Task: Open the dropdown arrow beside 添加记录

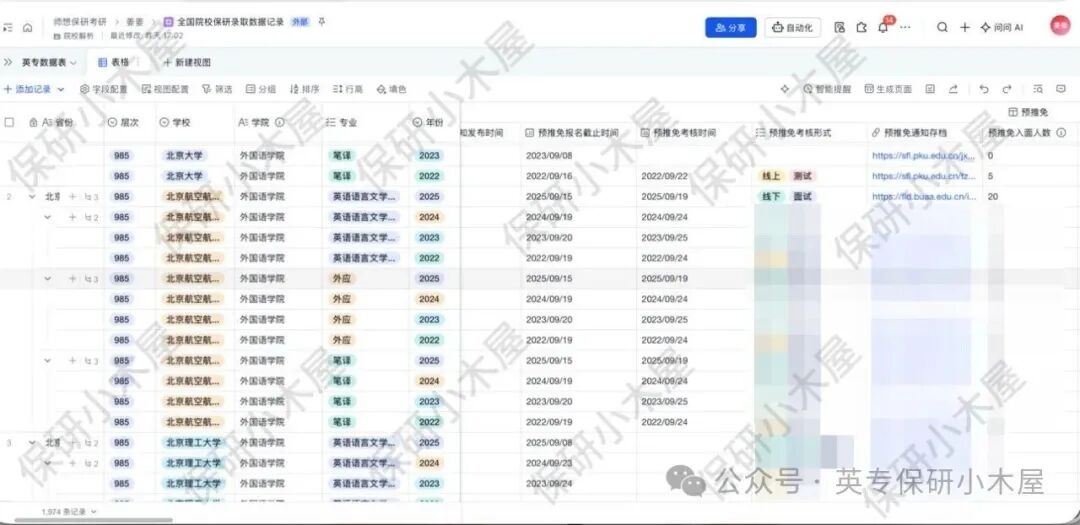Action: (61, 89)
